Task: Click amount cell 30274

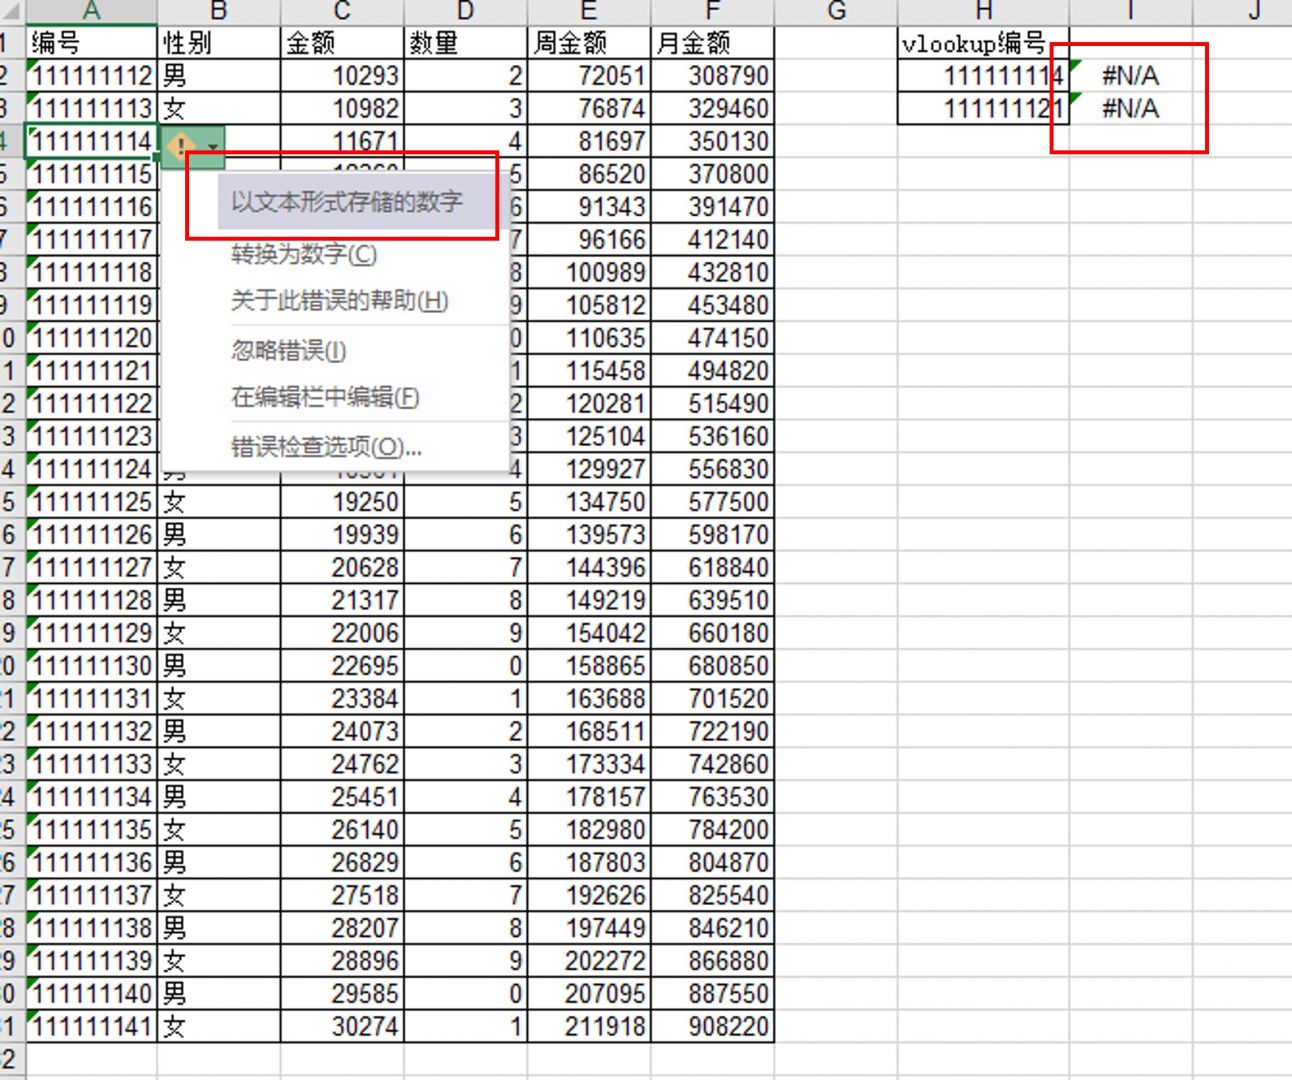Action: [x=342, y=1027]
